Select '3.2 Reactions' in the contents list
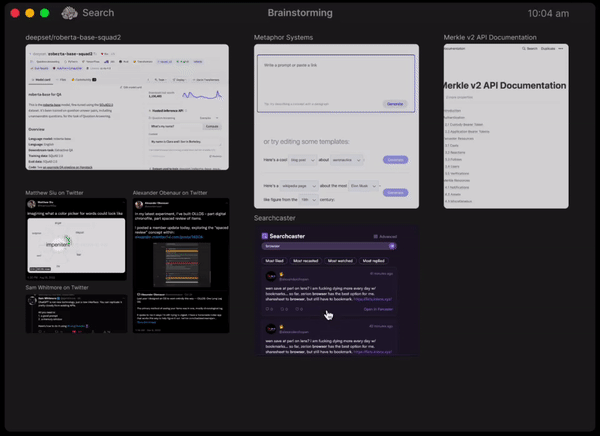 click(455, 152)
